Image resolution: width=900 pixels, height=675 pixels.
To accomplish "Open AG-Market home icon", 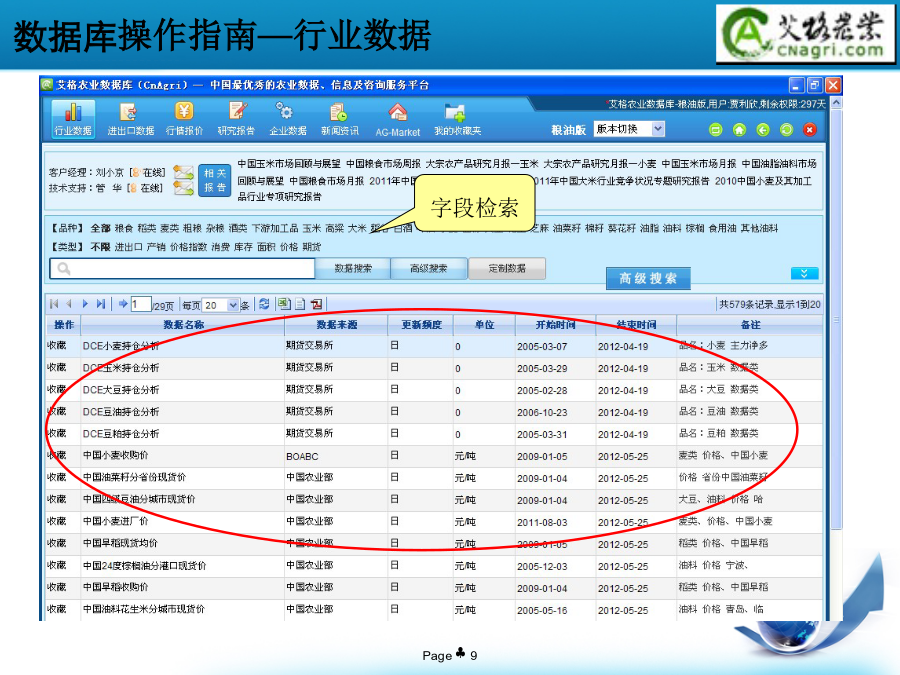I will [x=398, y=112].
